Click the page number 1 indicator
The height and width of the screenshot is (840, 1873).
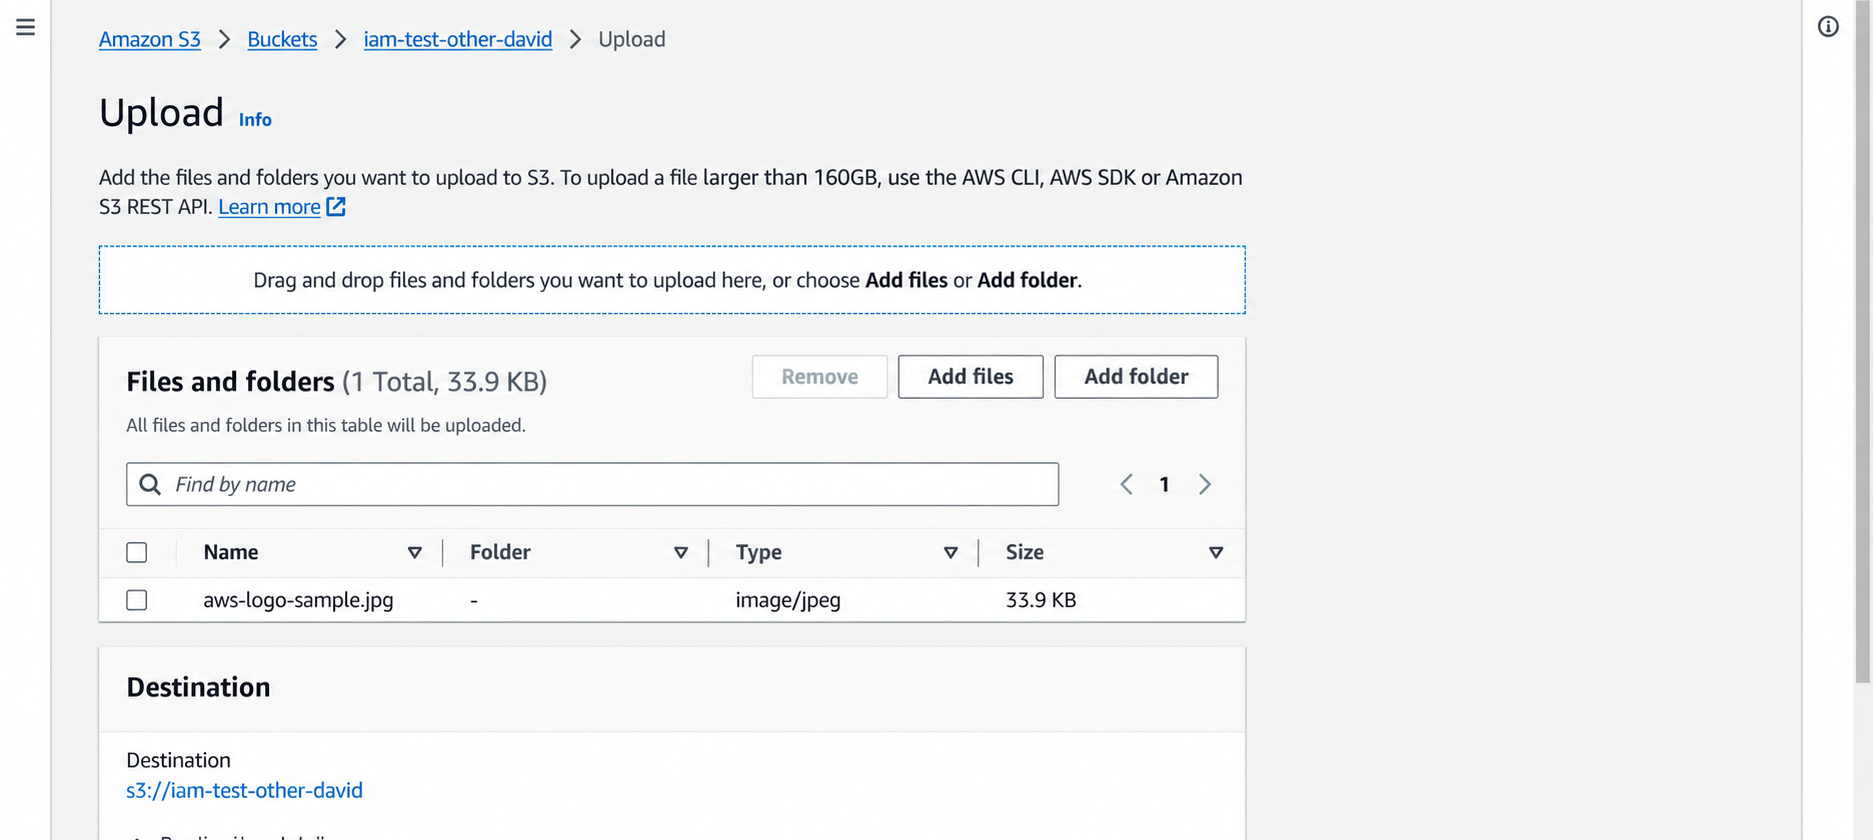[1164, 484]
